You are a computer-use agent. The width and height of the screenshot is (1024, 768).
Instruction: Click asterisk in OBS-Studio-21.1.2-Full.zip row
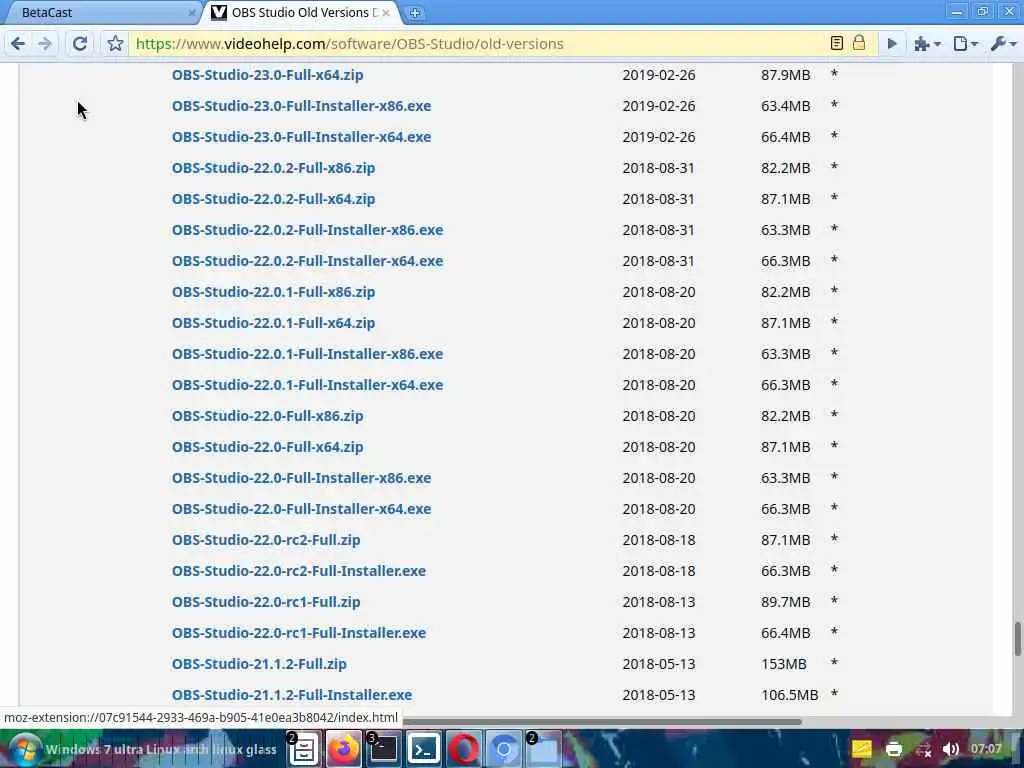point(834,663)
